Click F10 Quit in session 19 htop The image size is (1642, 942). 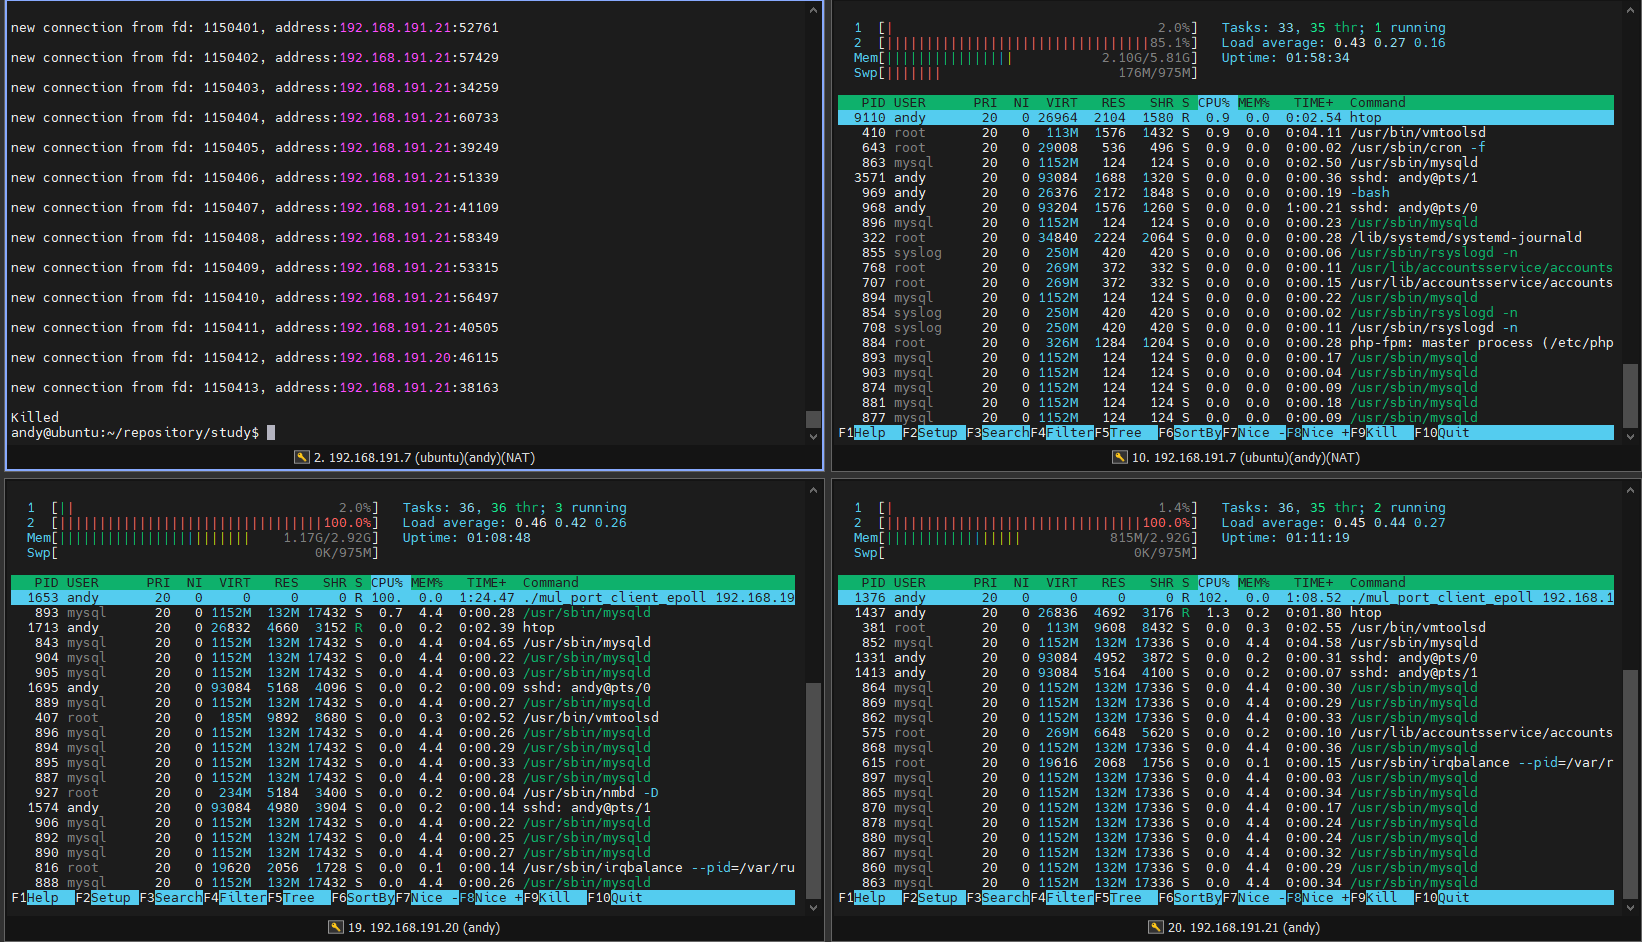(x=615, y=898)
